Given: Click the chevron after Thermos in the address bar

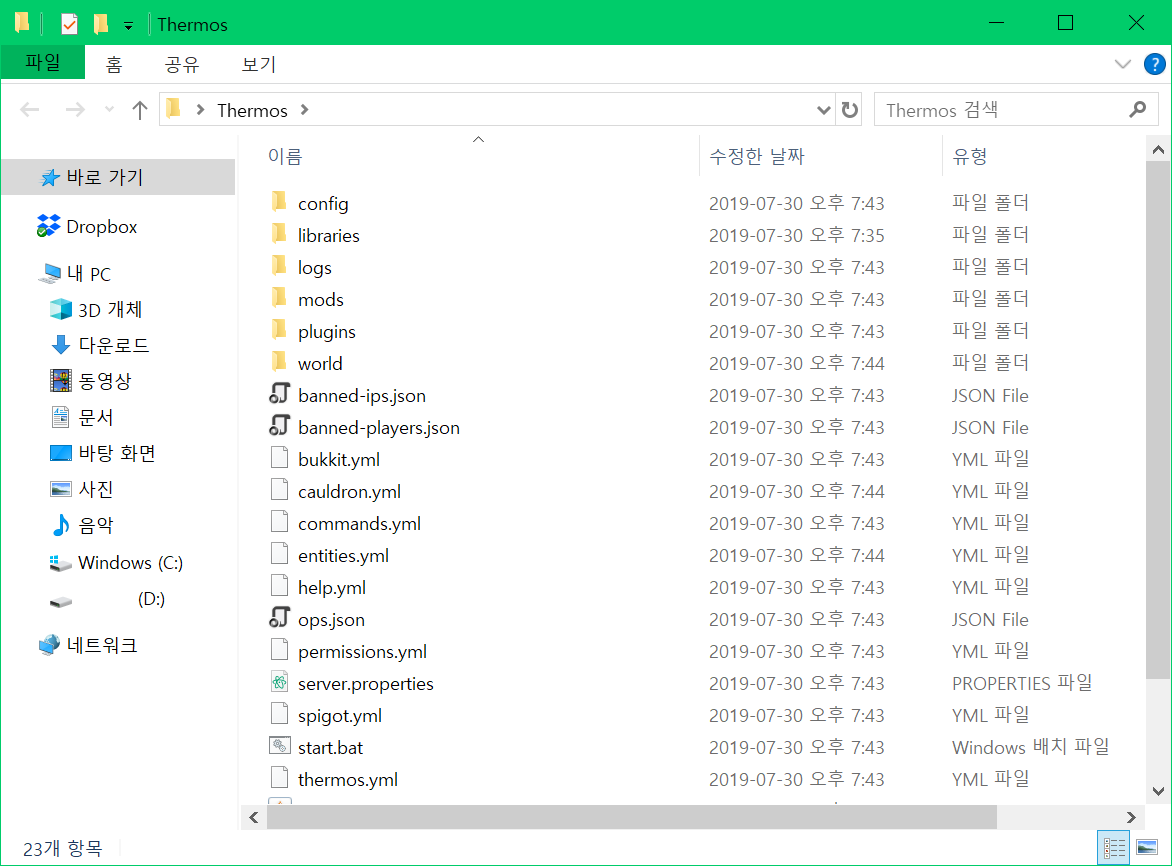Looking at the screenshot, I should pyautogui.click(x=304, y=110).
